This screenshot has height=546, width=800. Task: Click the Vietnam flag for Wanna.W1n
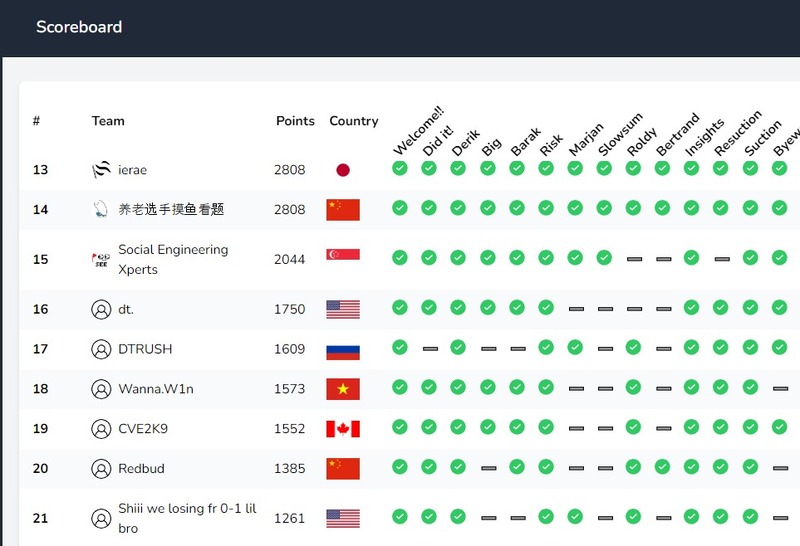343,389
